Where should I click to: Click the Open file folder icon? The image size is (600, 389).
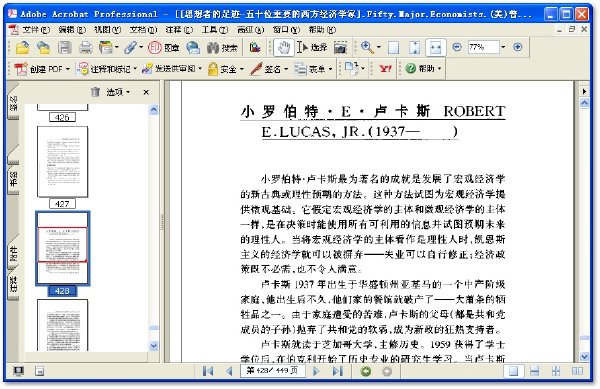tap(22, 47)
